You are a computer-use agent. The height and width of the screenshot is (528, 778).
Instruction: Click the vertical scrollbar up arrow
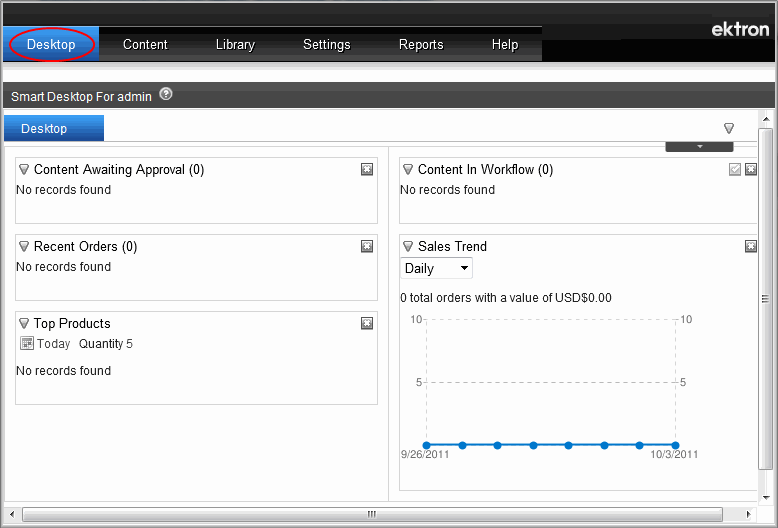coord(766,119)
